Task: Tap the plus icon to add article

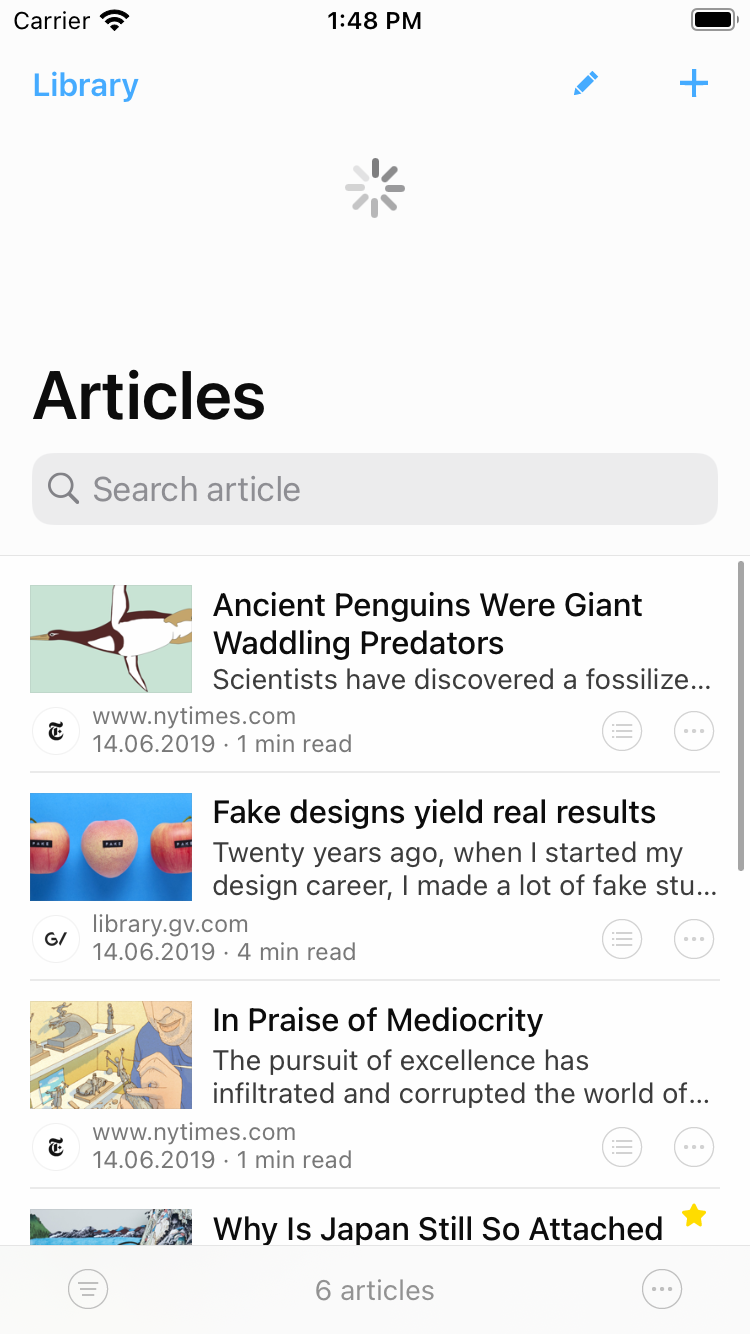Action: pos(693,84)
